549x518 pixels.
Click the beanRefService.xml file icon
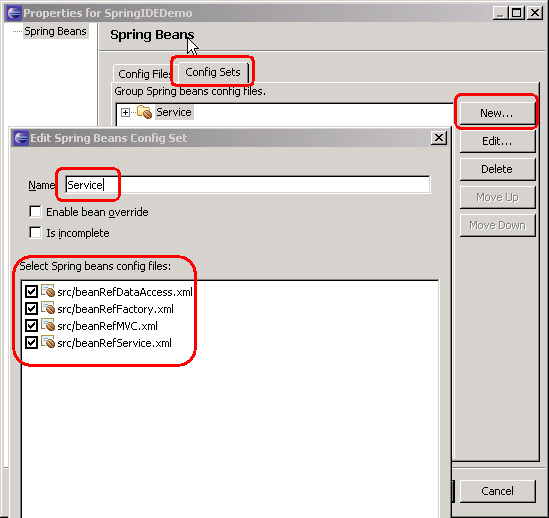(x=48, y=342)
